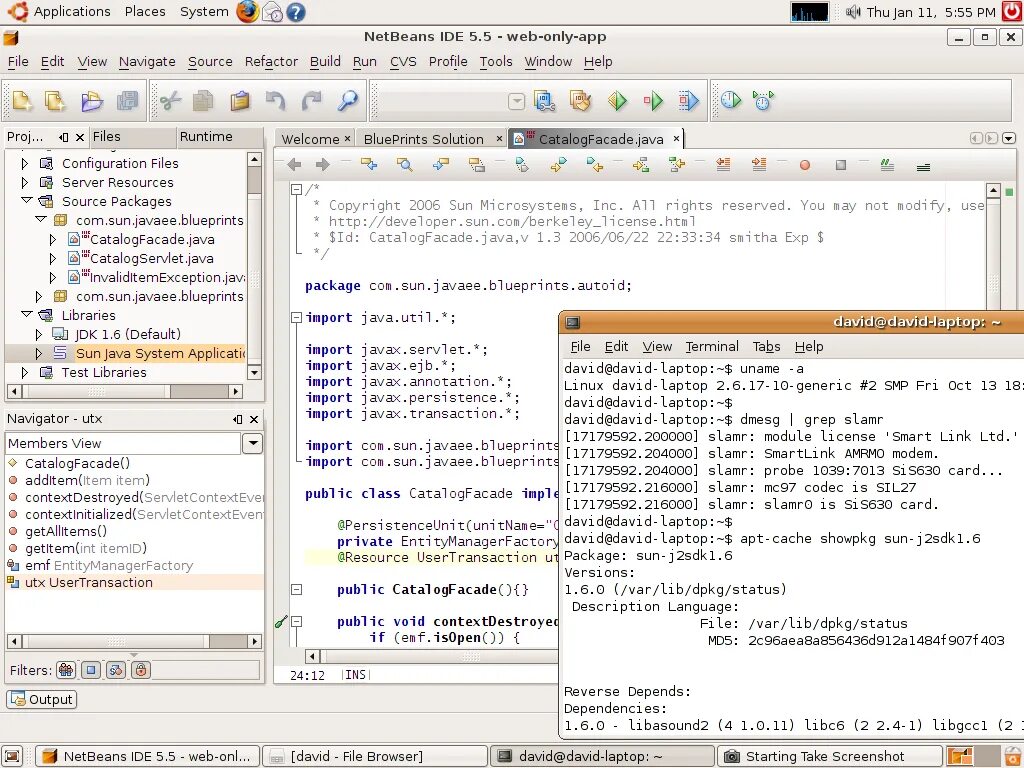Switch to david File Browser taskbar button
1024x768 pixels.
tap(375, 756)
